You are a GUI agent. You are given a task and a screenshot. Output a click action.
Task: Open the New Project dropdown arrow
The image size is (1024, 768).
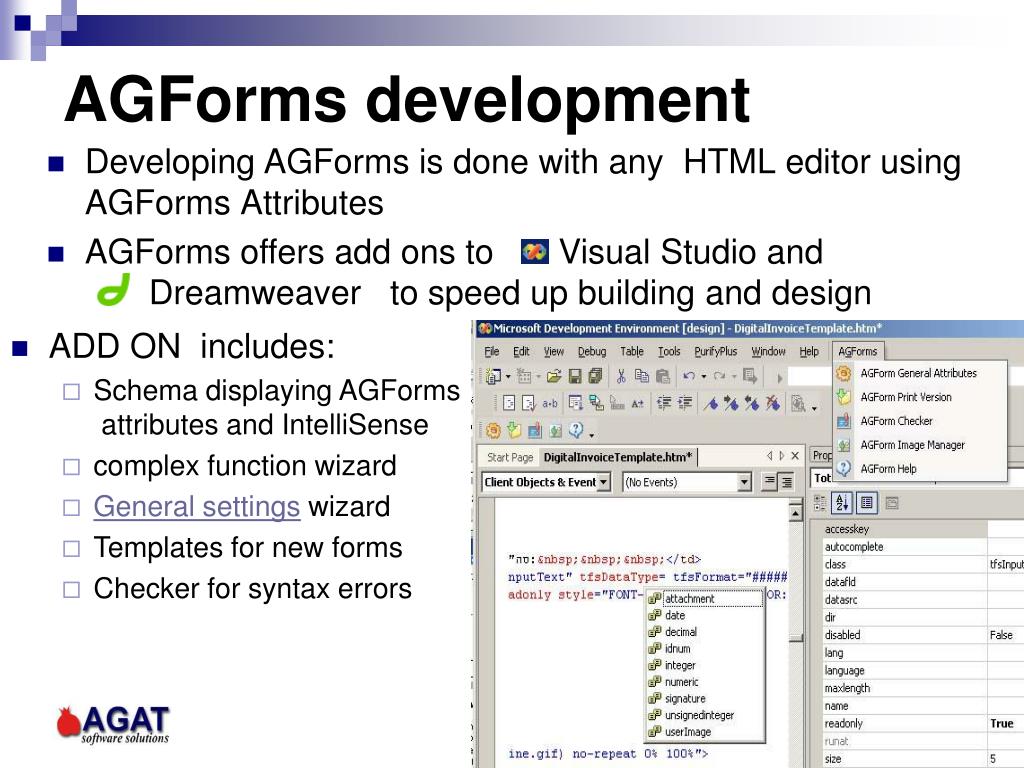(508, 377)
